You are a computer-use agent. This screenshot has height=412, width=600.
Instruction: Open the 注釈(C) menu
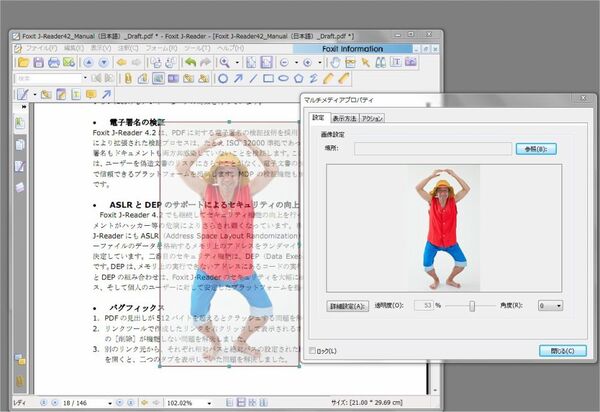128,48
